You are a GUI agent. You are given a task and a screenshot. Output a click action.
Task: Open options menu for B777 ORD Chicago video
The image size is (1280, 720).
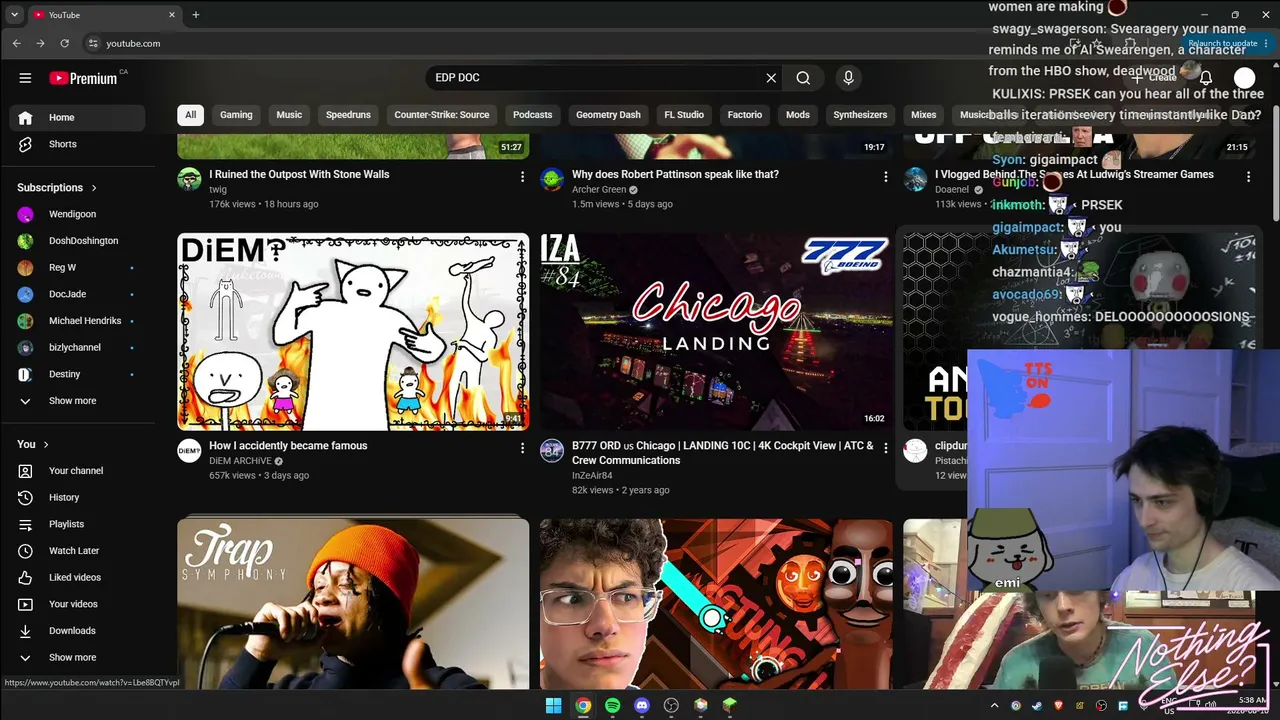pos(885,449)
